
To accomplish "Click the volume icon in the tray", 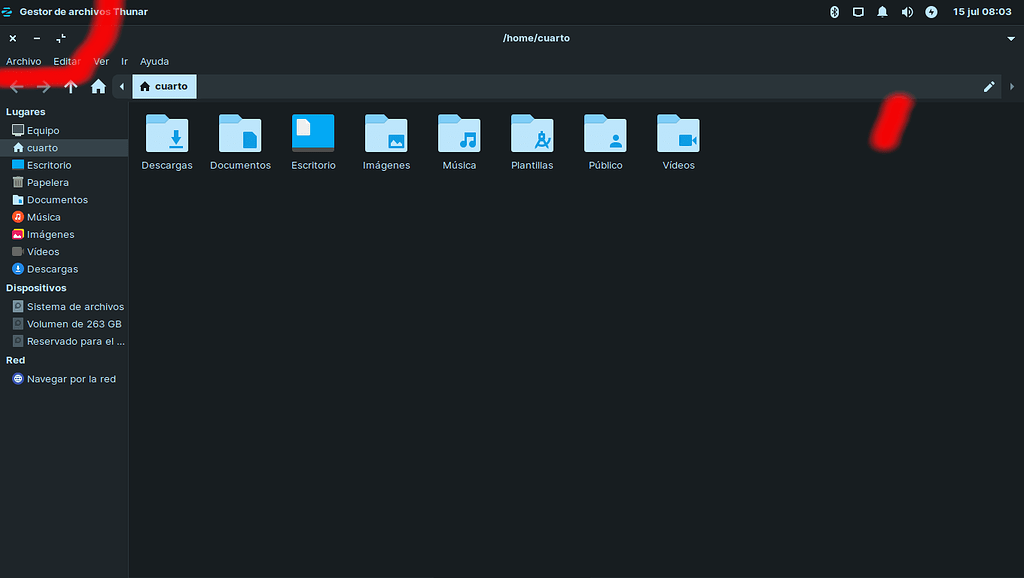I will pyautogui.click(x=907, y=12).
